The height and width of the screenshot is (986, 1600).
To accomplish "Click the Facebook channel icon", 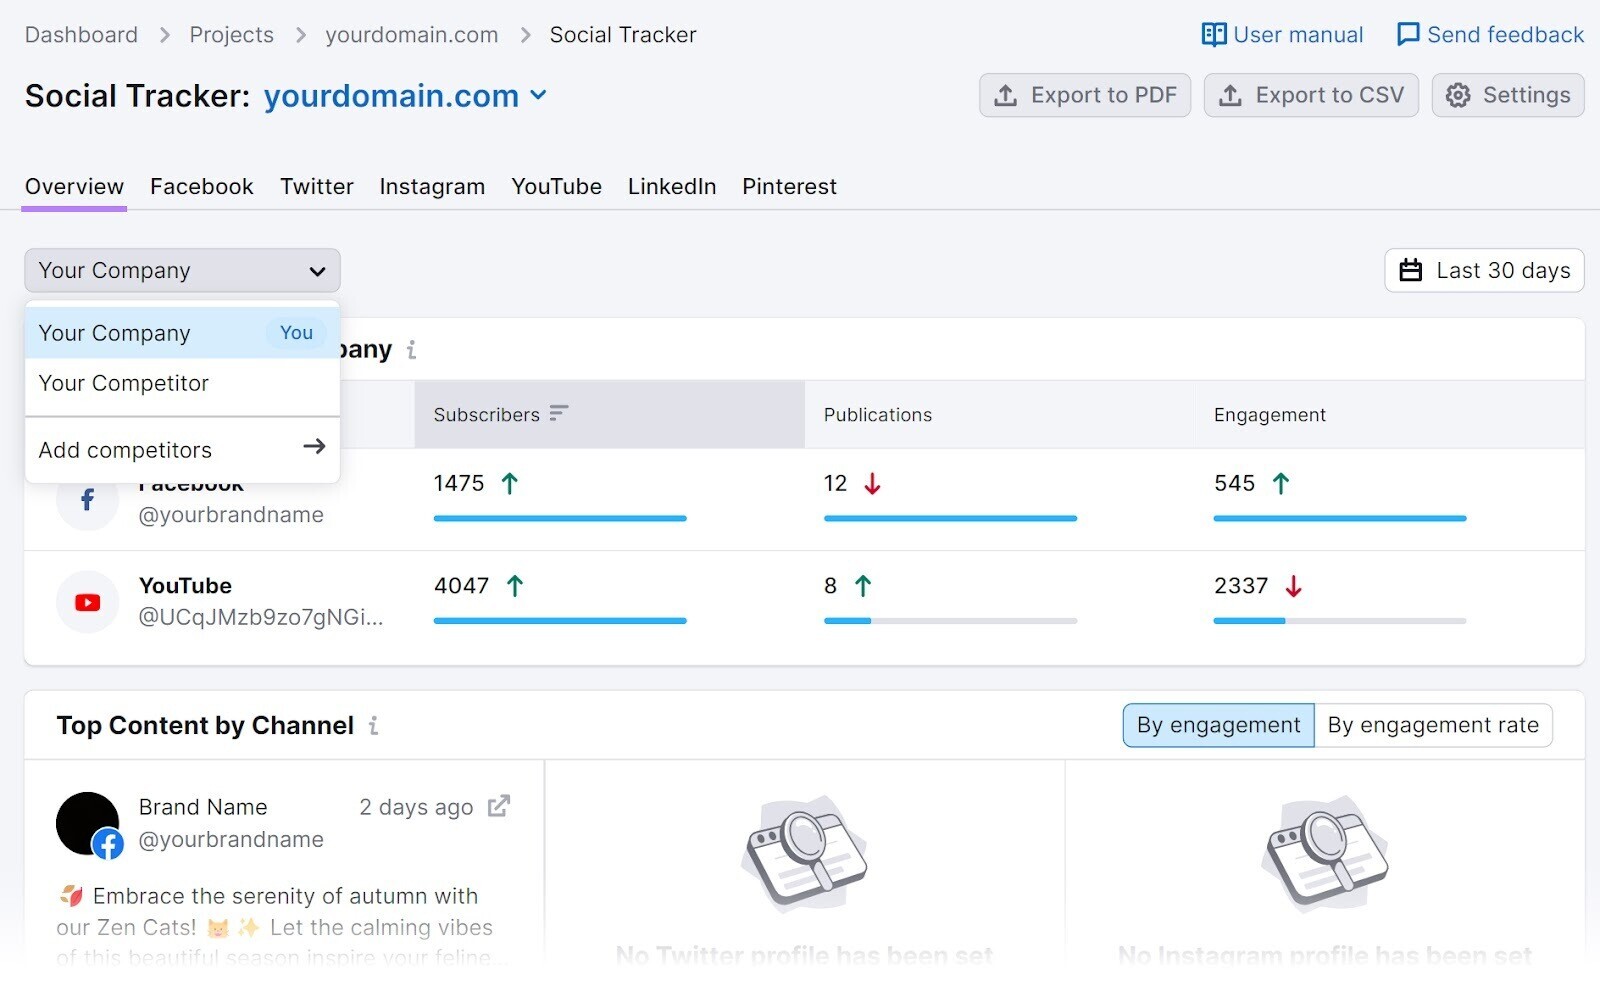I will (87, 500).
